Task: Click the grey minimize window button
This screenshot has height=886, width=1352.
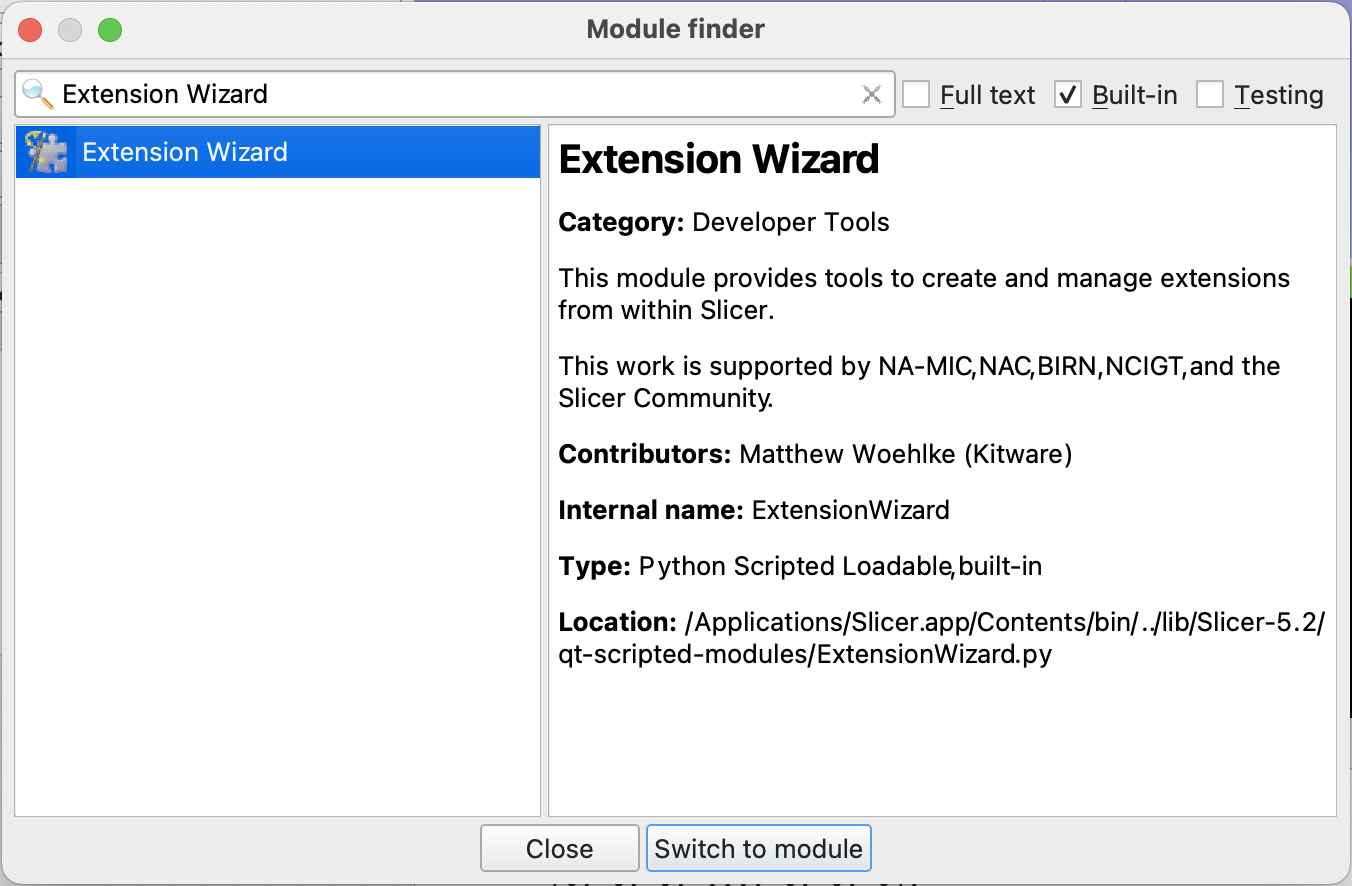Action: click(70, 30)
